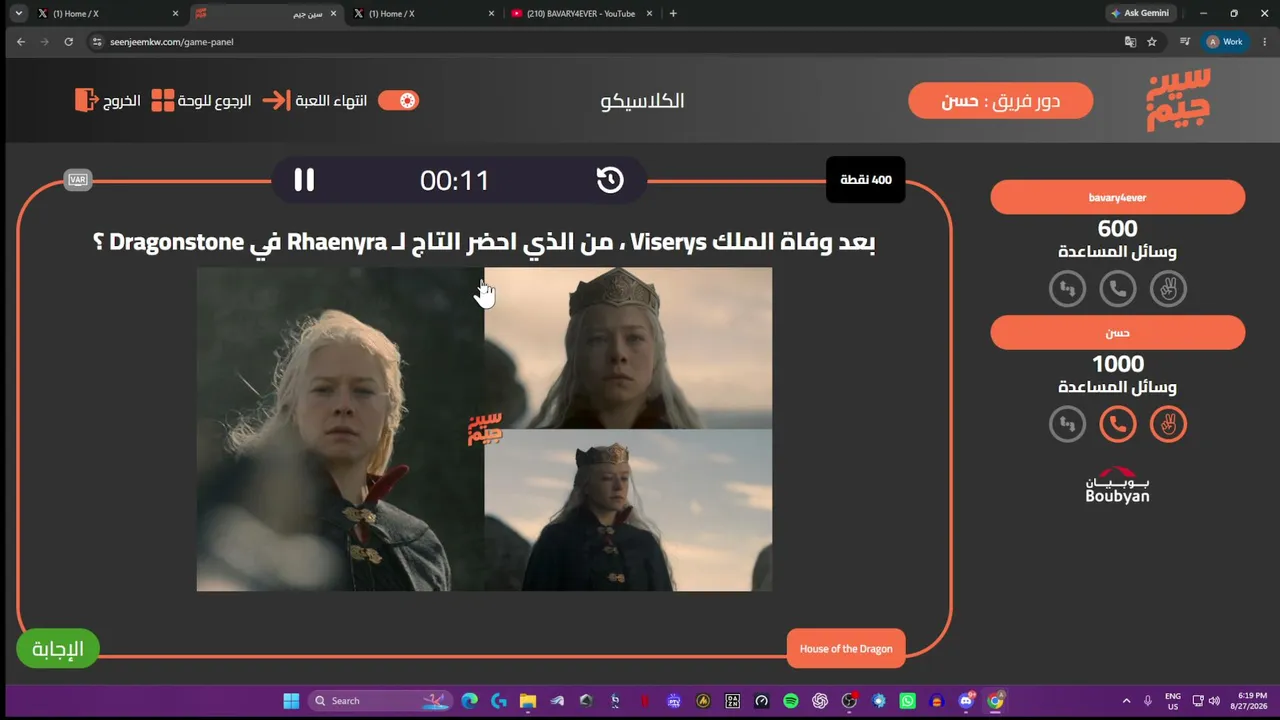The width and height of the screenshot is (1280, 720).
Task: Open a new browser tab
Action: click(x=673, y=14)
